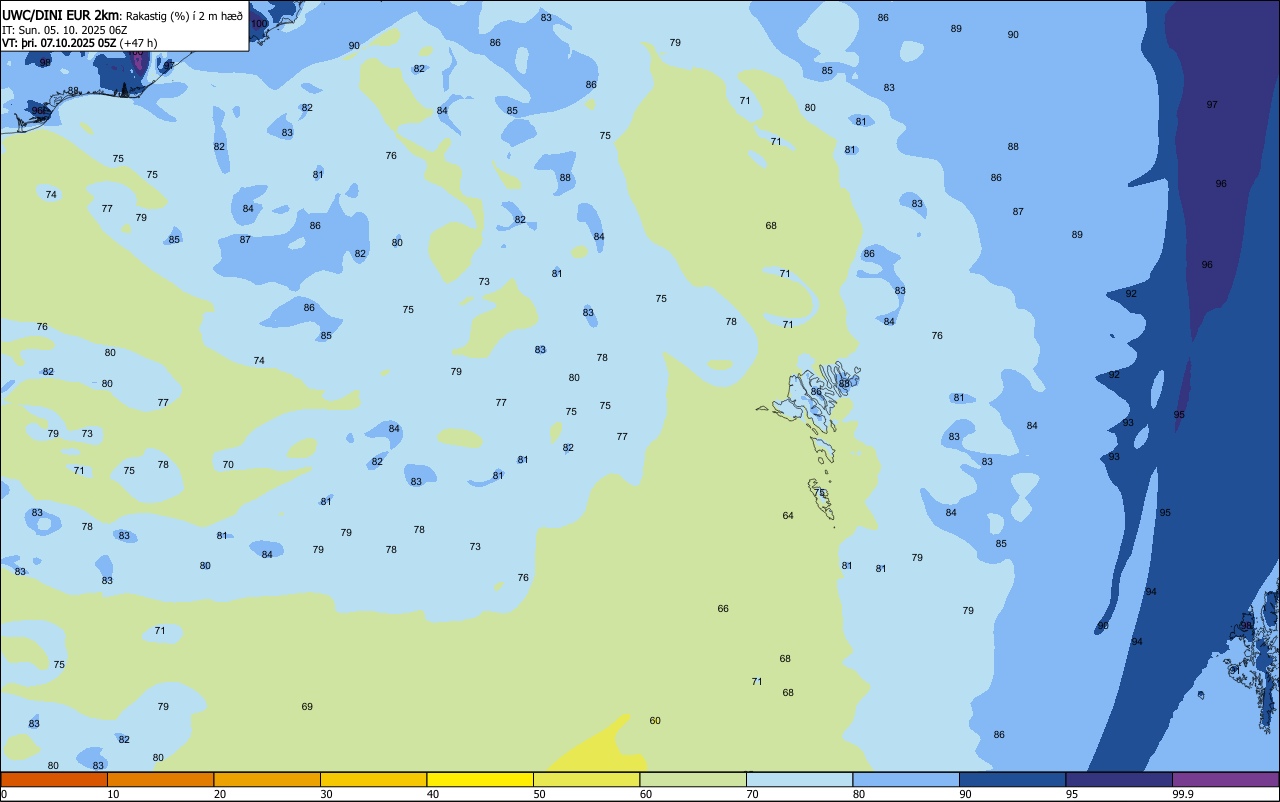Select the map value 60 above the legend

[x=655, y=720]
